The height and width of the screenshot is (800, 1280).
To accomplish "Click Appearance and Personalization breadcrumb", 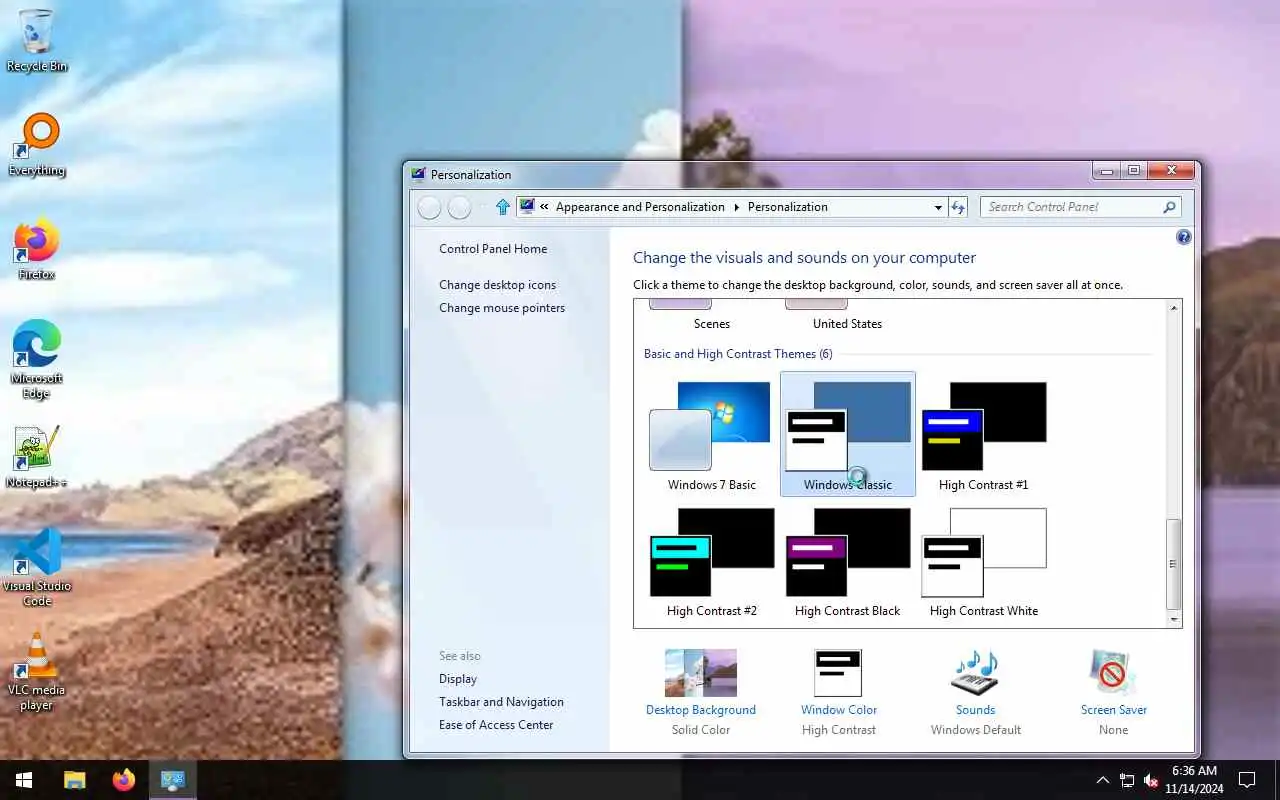I will click(x=640, y=207).
